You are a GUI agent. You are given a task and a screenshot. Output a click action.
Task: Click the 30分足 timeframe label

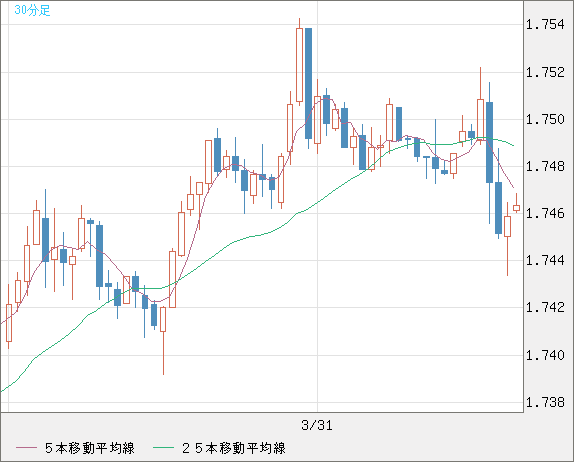coord(32,10)
